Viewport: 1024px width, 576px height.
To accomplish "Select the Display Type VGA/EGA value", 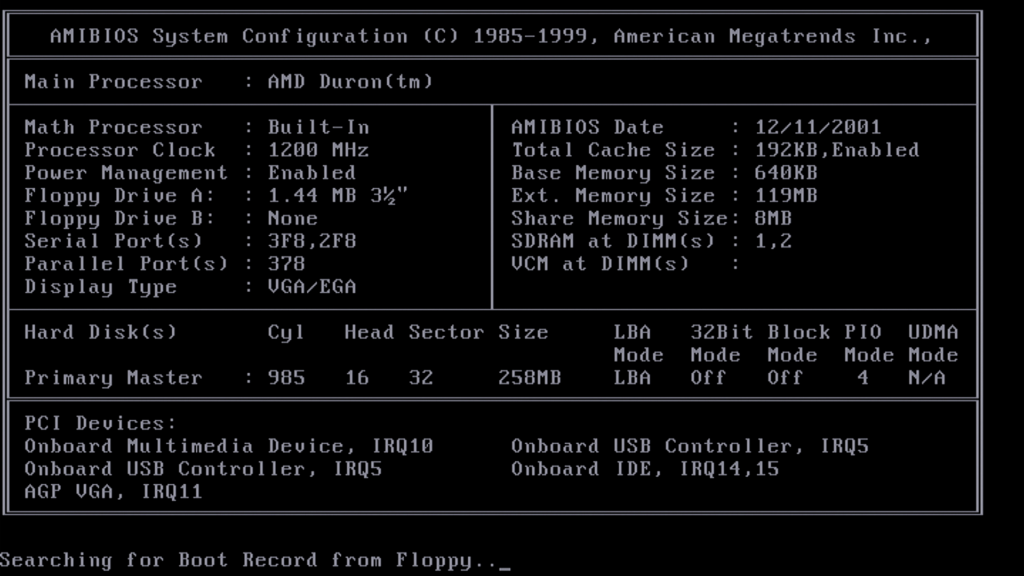I will tap(311, 287).
